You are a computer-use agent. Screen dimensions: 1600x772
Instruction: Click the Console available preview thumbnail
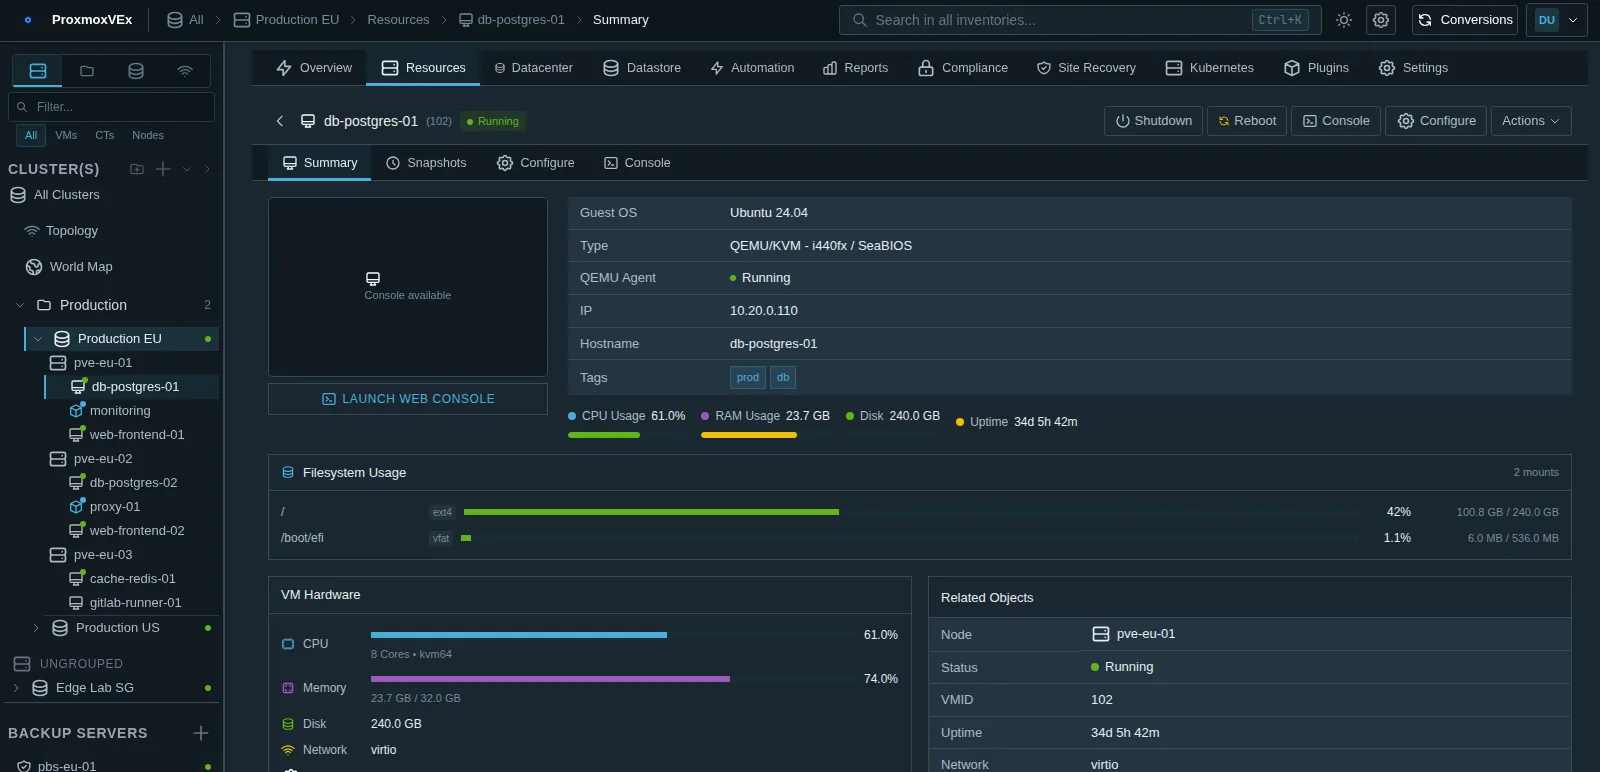tap(408, 287)
